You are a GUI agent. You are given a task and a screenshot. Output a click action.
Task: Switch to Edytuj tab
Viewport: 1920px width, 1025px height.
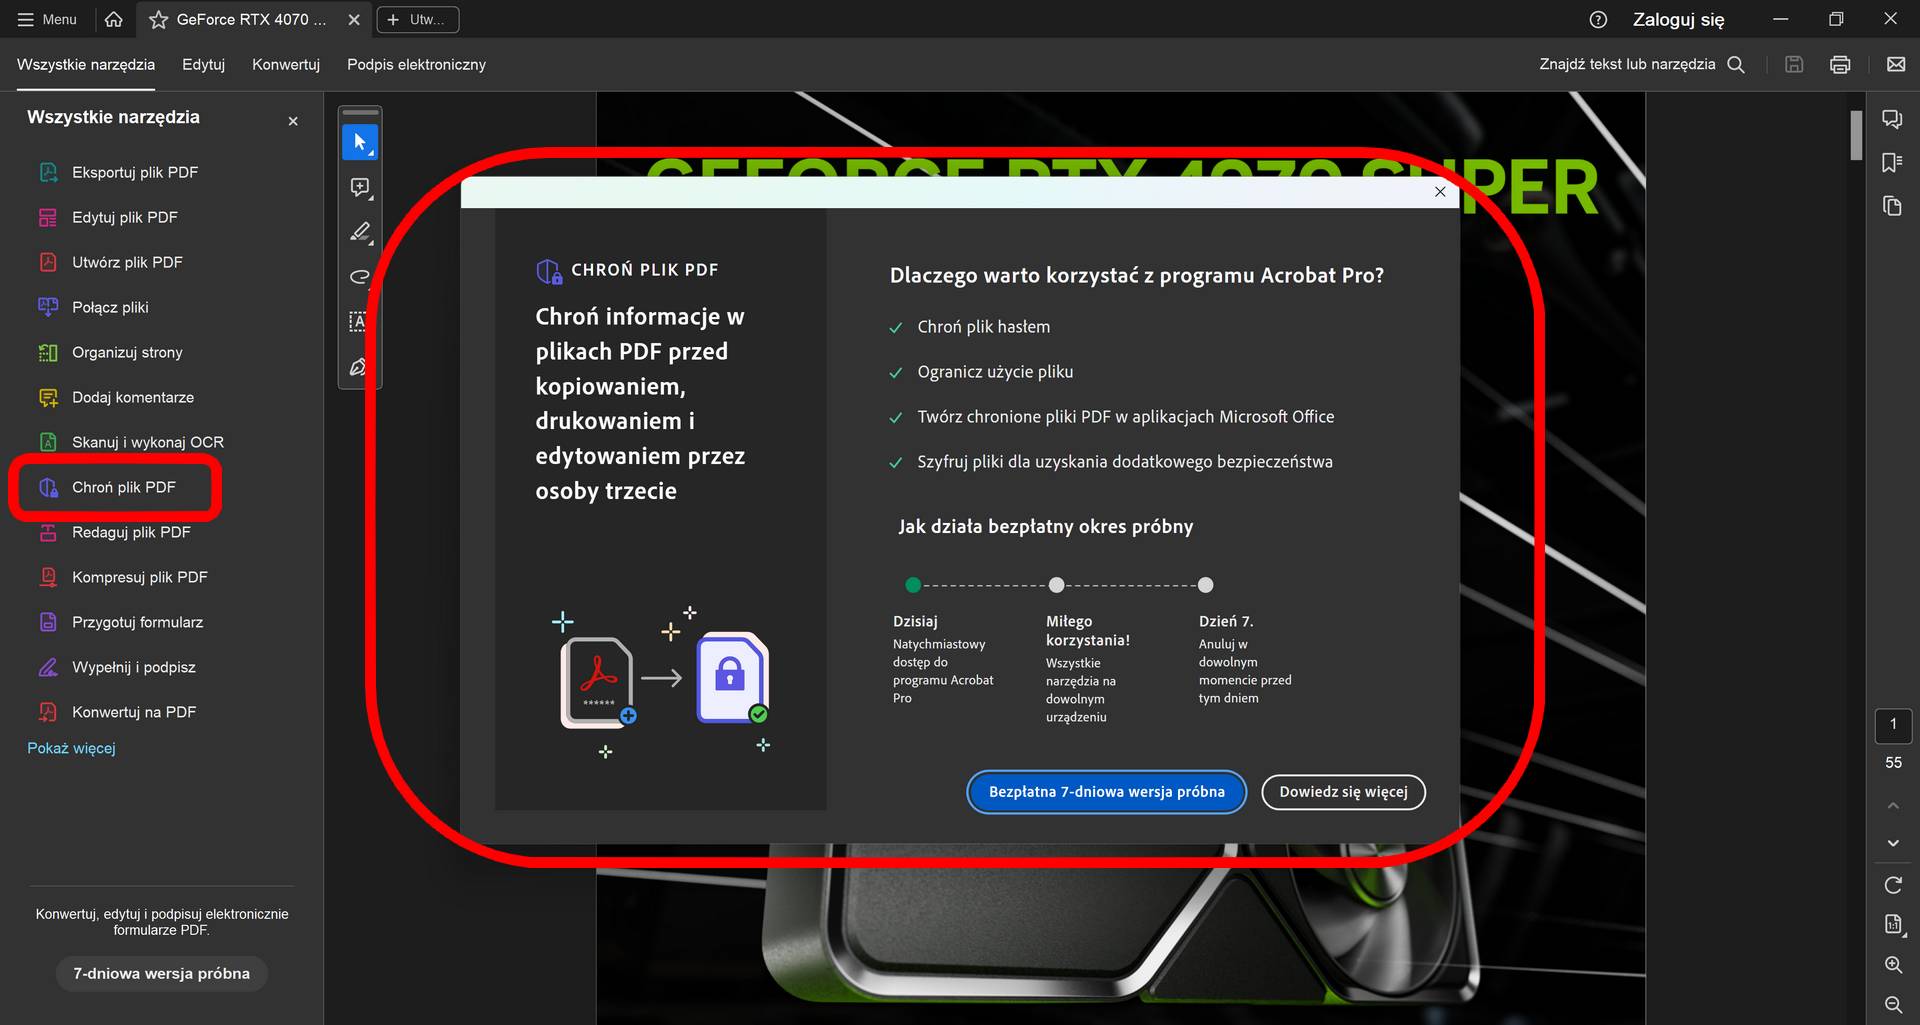[x=203, y=64]
